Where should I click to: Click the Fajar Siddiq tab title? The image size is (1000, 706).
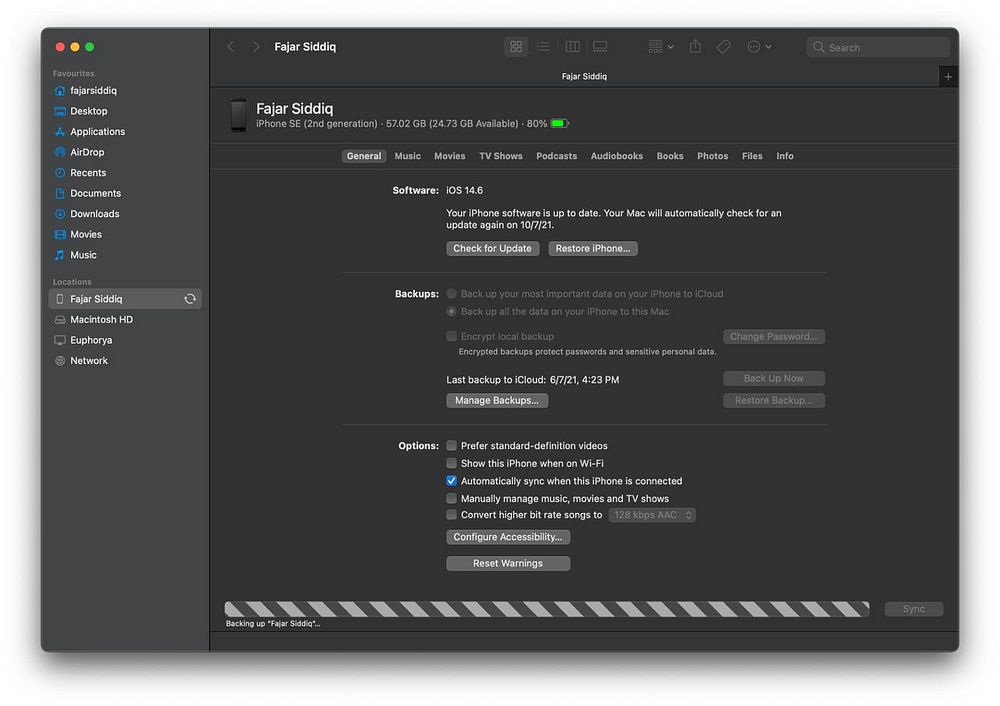pyautogui.click(x=584, y=77)
